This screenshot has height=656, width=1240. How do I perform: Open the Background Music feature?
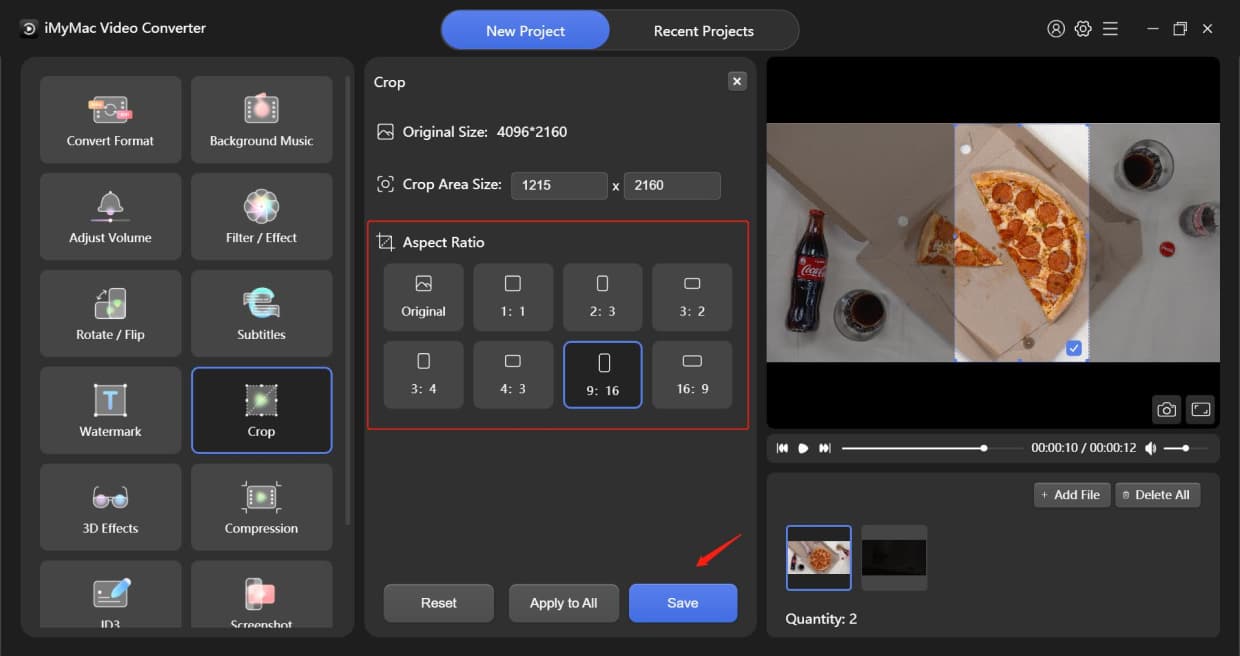click(261, 119)
